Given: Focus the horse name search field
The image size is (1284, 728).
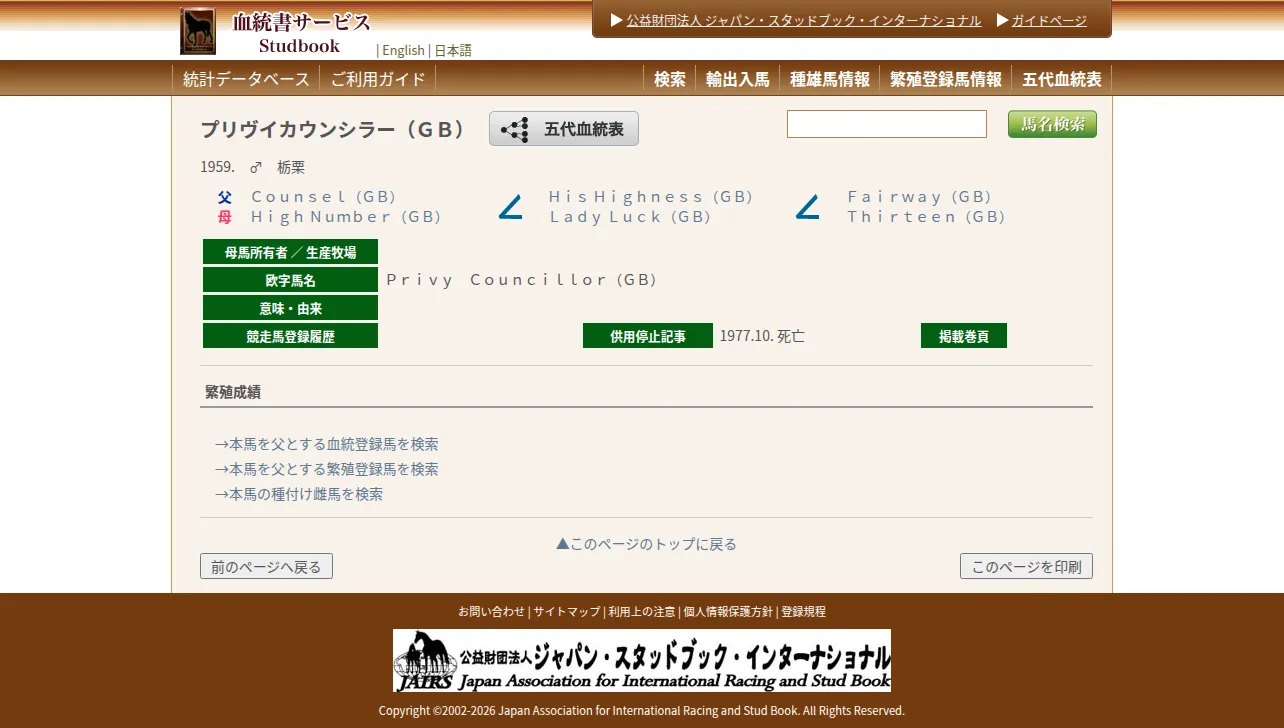Looking at the screenshot, I should pyautogui.click(x=887, y=124).
